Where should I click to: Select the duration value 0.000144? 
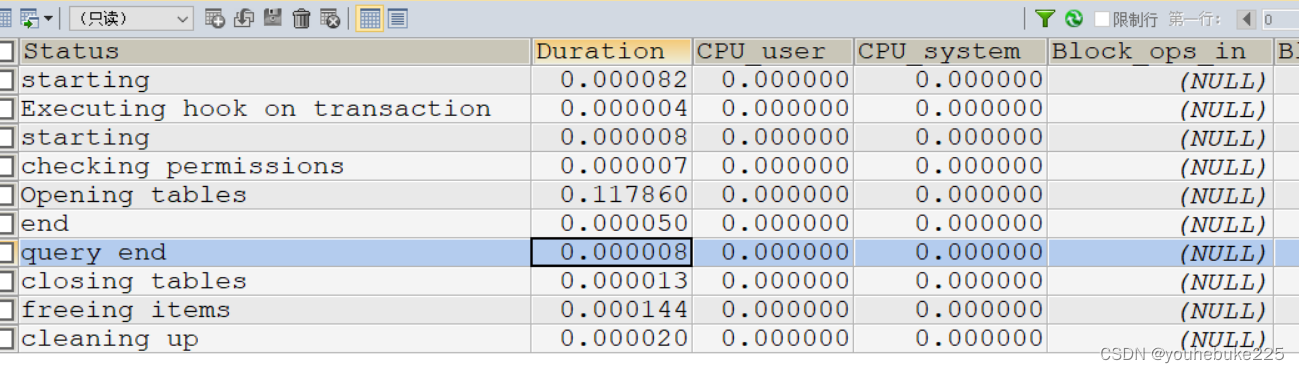pos(612,310)
